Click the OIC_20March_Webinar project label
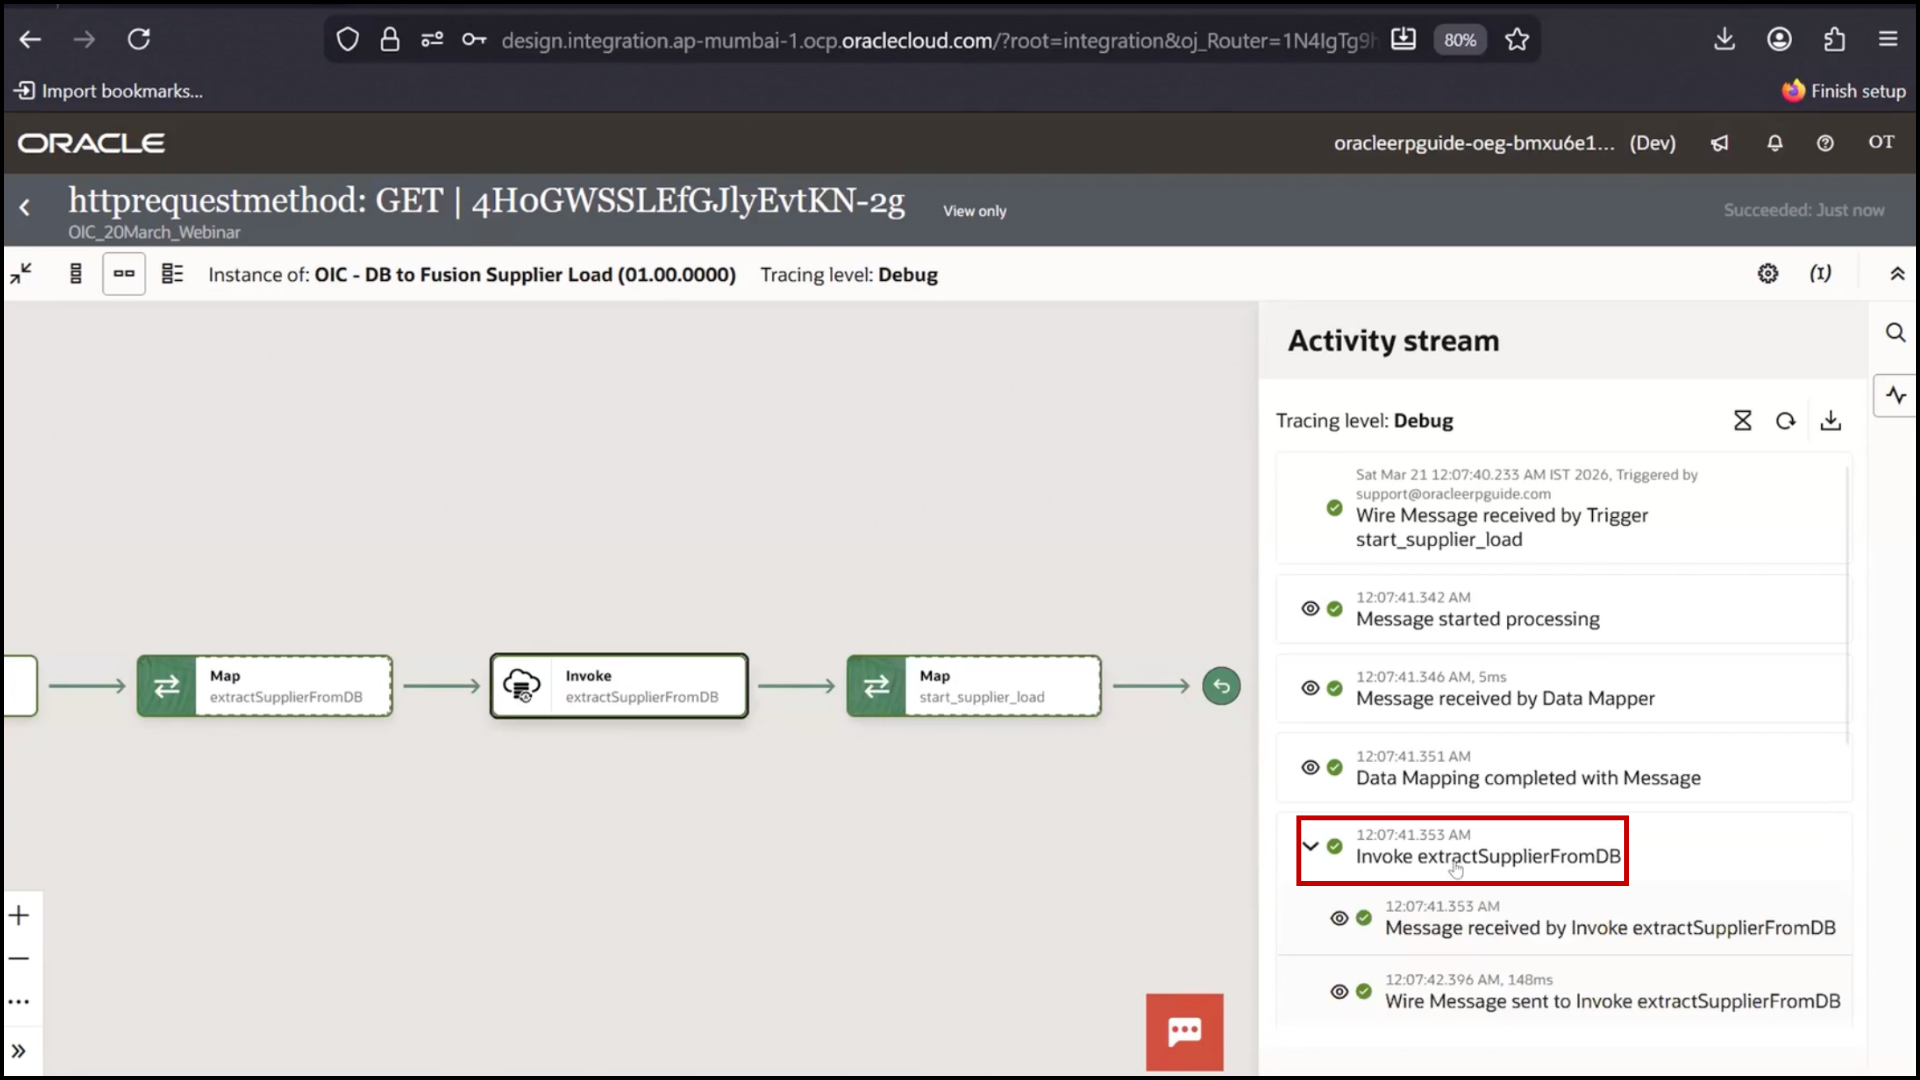This screenshot has height=1080, width=1920. point(154,232)
